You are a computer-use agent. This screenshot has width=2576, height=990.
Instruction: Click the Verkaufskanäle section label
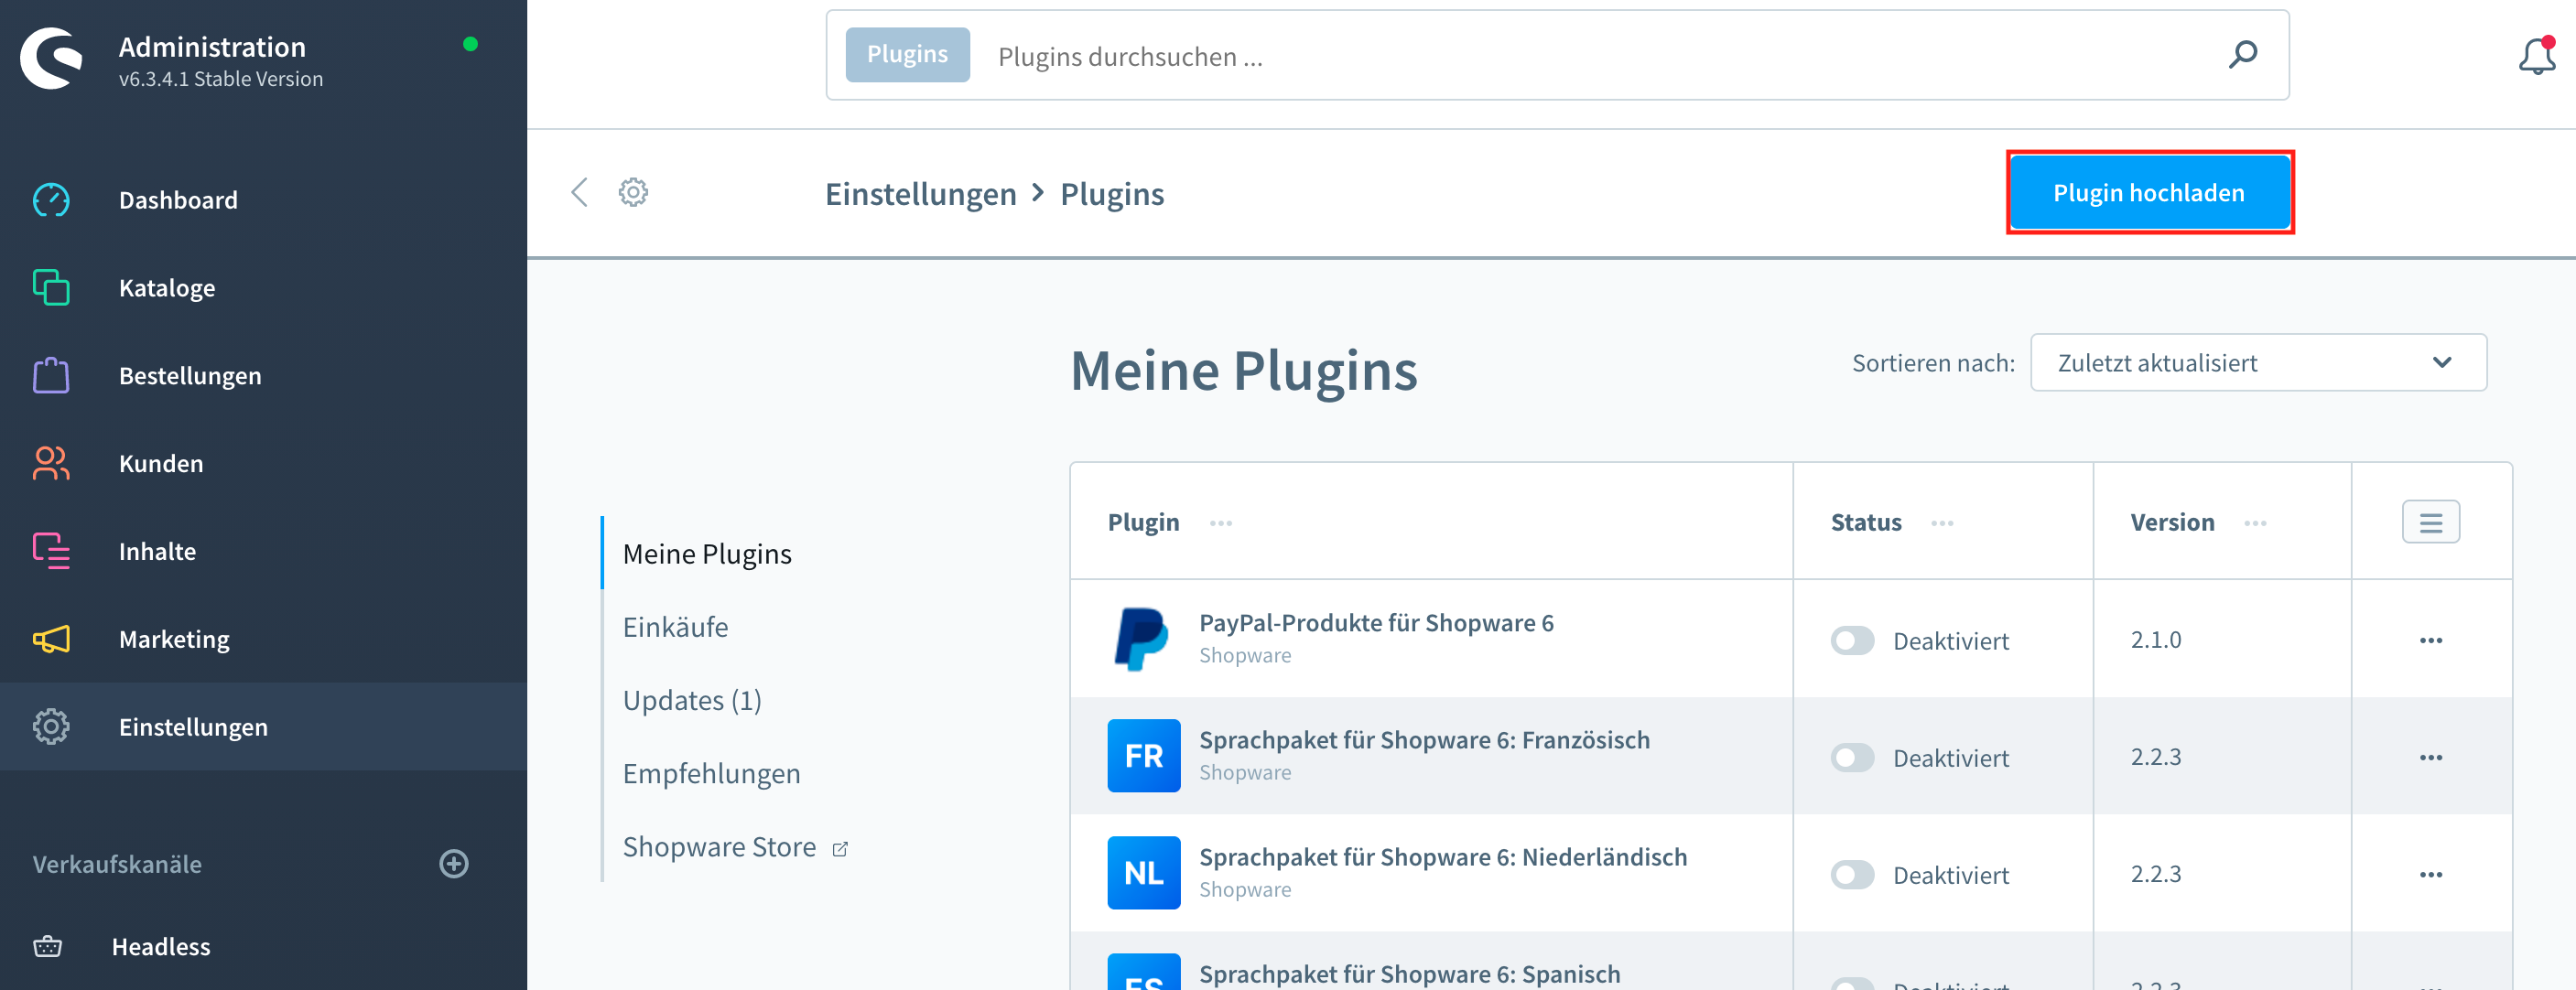[117, 864]
